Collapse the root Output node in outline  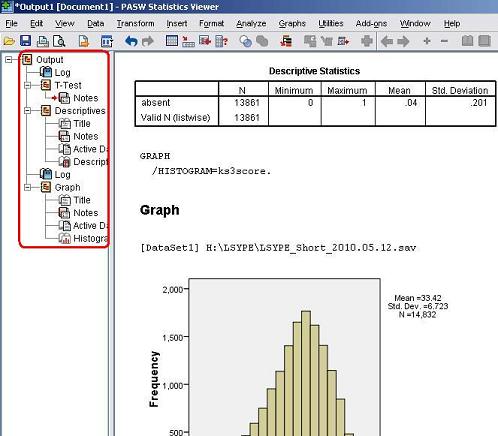click(x=9, y=60)
